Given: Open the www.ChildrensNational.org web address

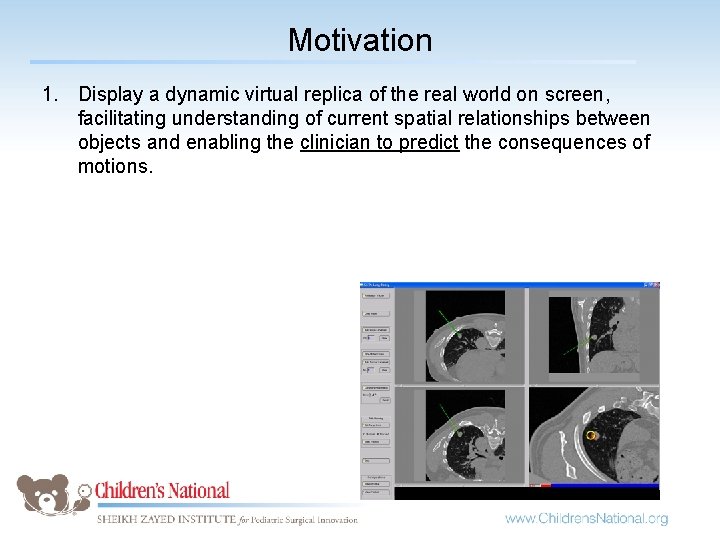Looking at the screenshot, I should point(586,518).
